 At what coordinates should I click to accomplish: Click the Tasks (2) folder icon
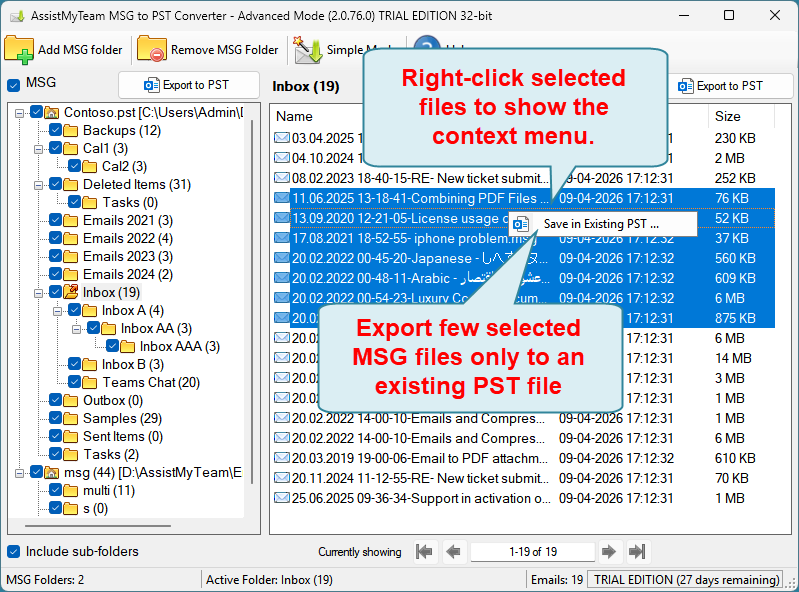70,454
